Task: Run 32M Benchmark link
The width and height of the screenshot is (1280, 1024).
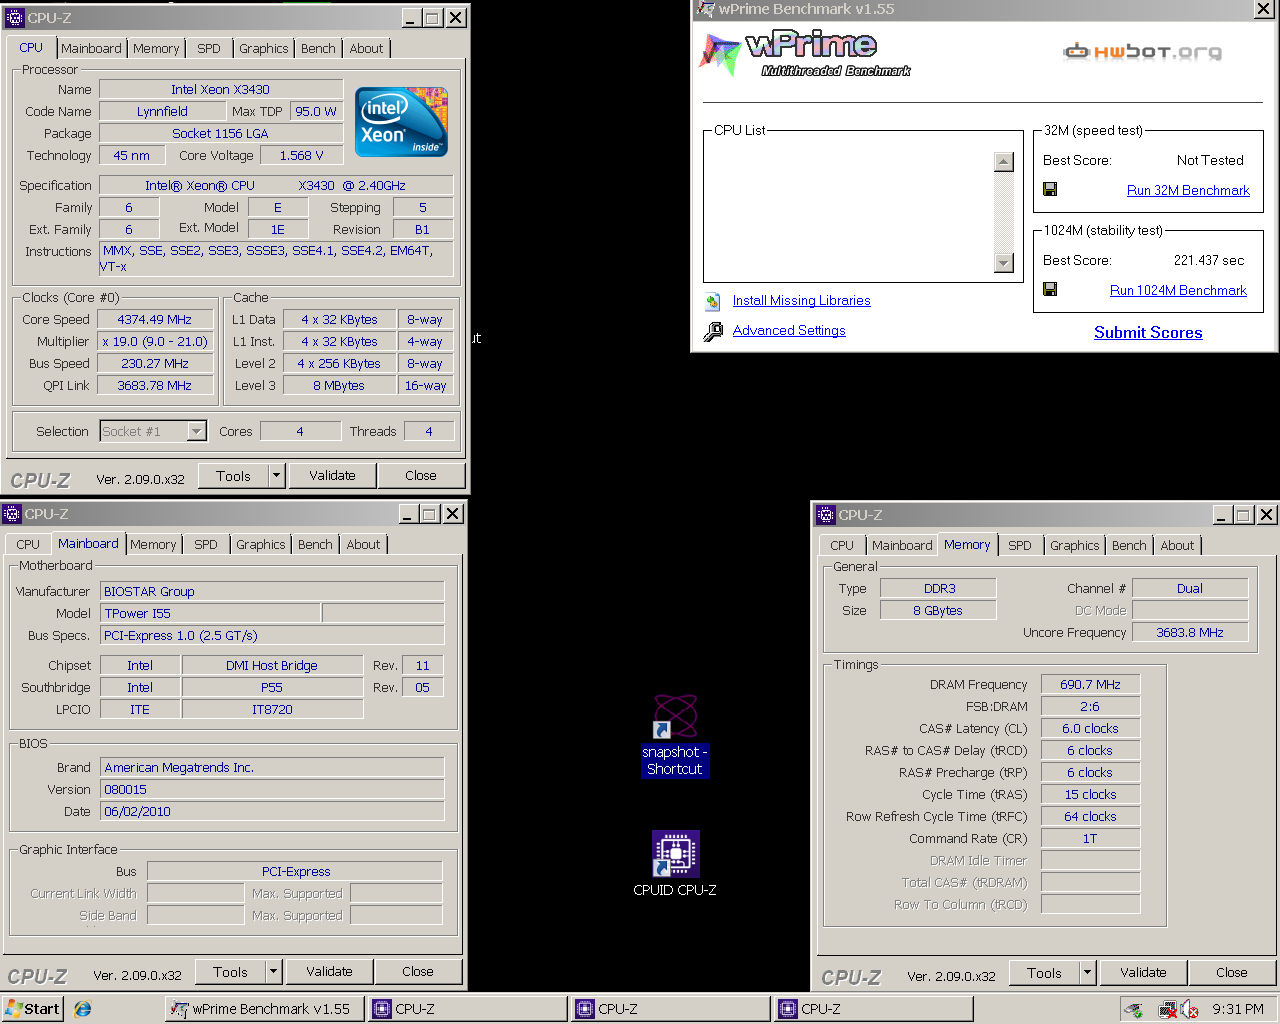Action: pos(1188,191)
